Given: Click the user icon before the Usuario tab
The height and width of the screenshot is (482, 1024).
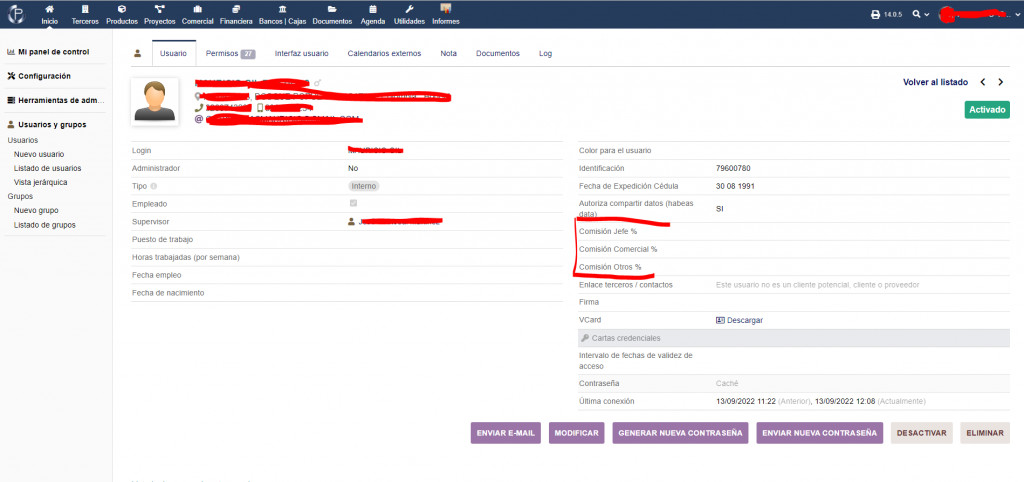Looking at the screenshot, I should point(137,54).
